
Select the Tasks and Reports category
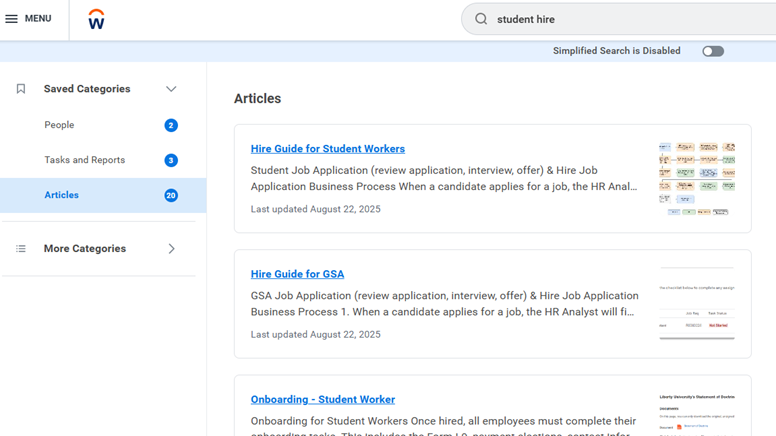click(84, 160)
